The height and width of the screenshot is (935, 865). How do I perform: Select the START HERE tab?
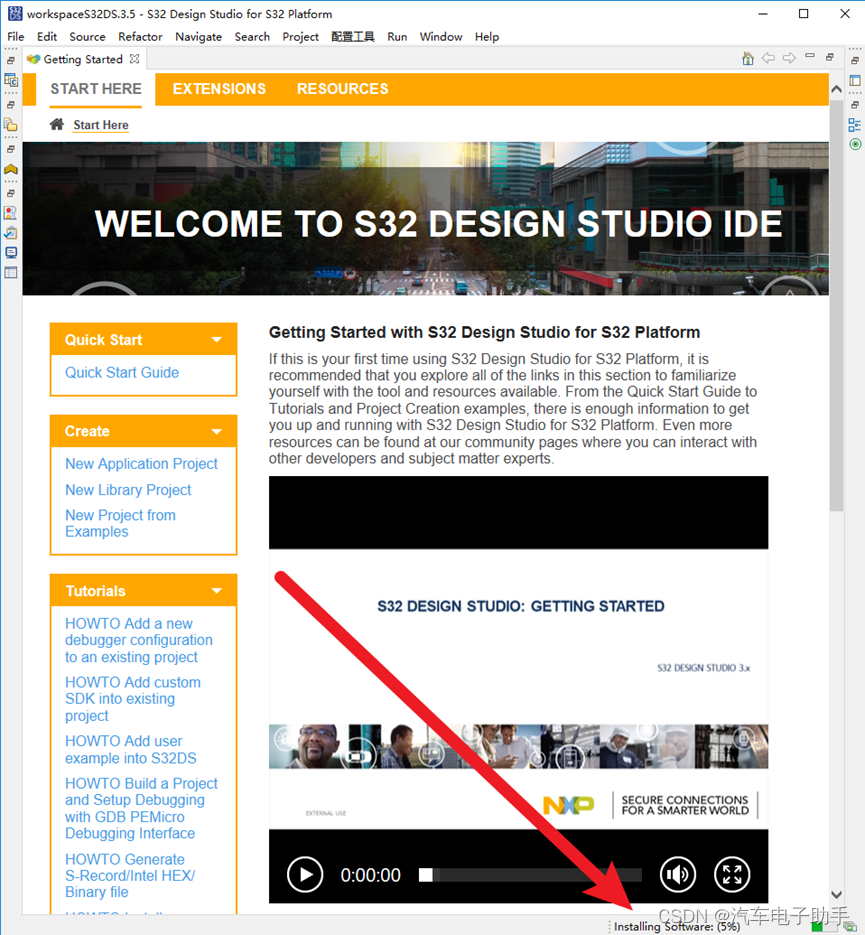pyautogui.click(x=96, y=89)
